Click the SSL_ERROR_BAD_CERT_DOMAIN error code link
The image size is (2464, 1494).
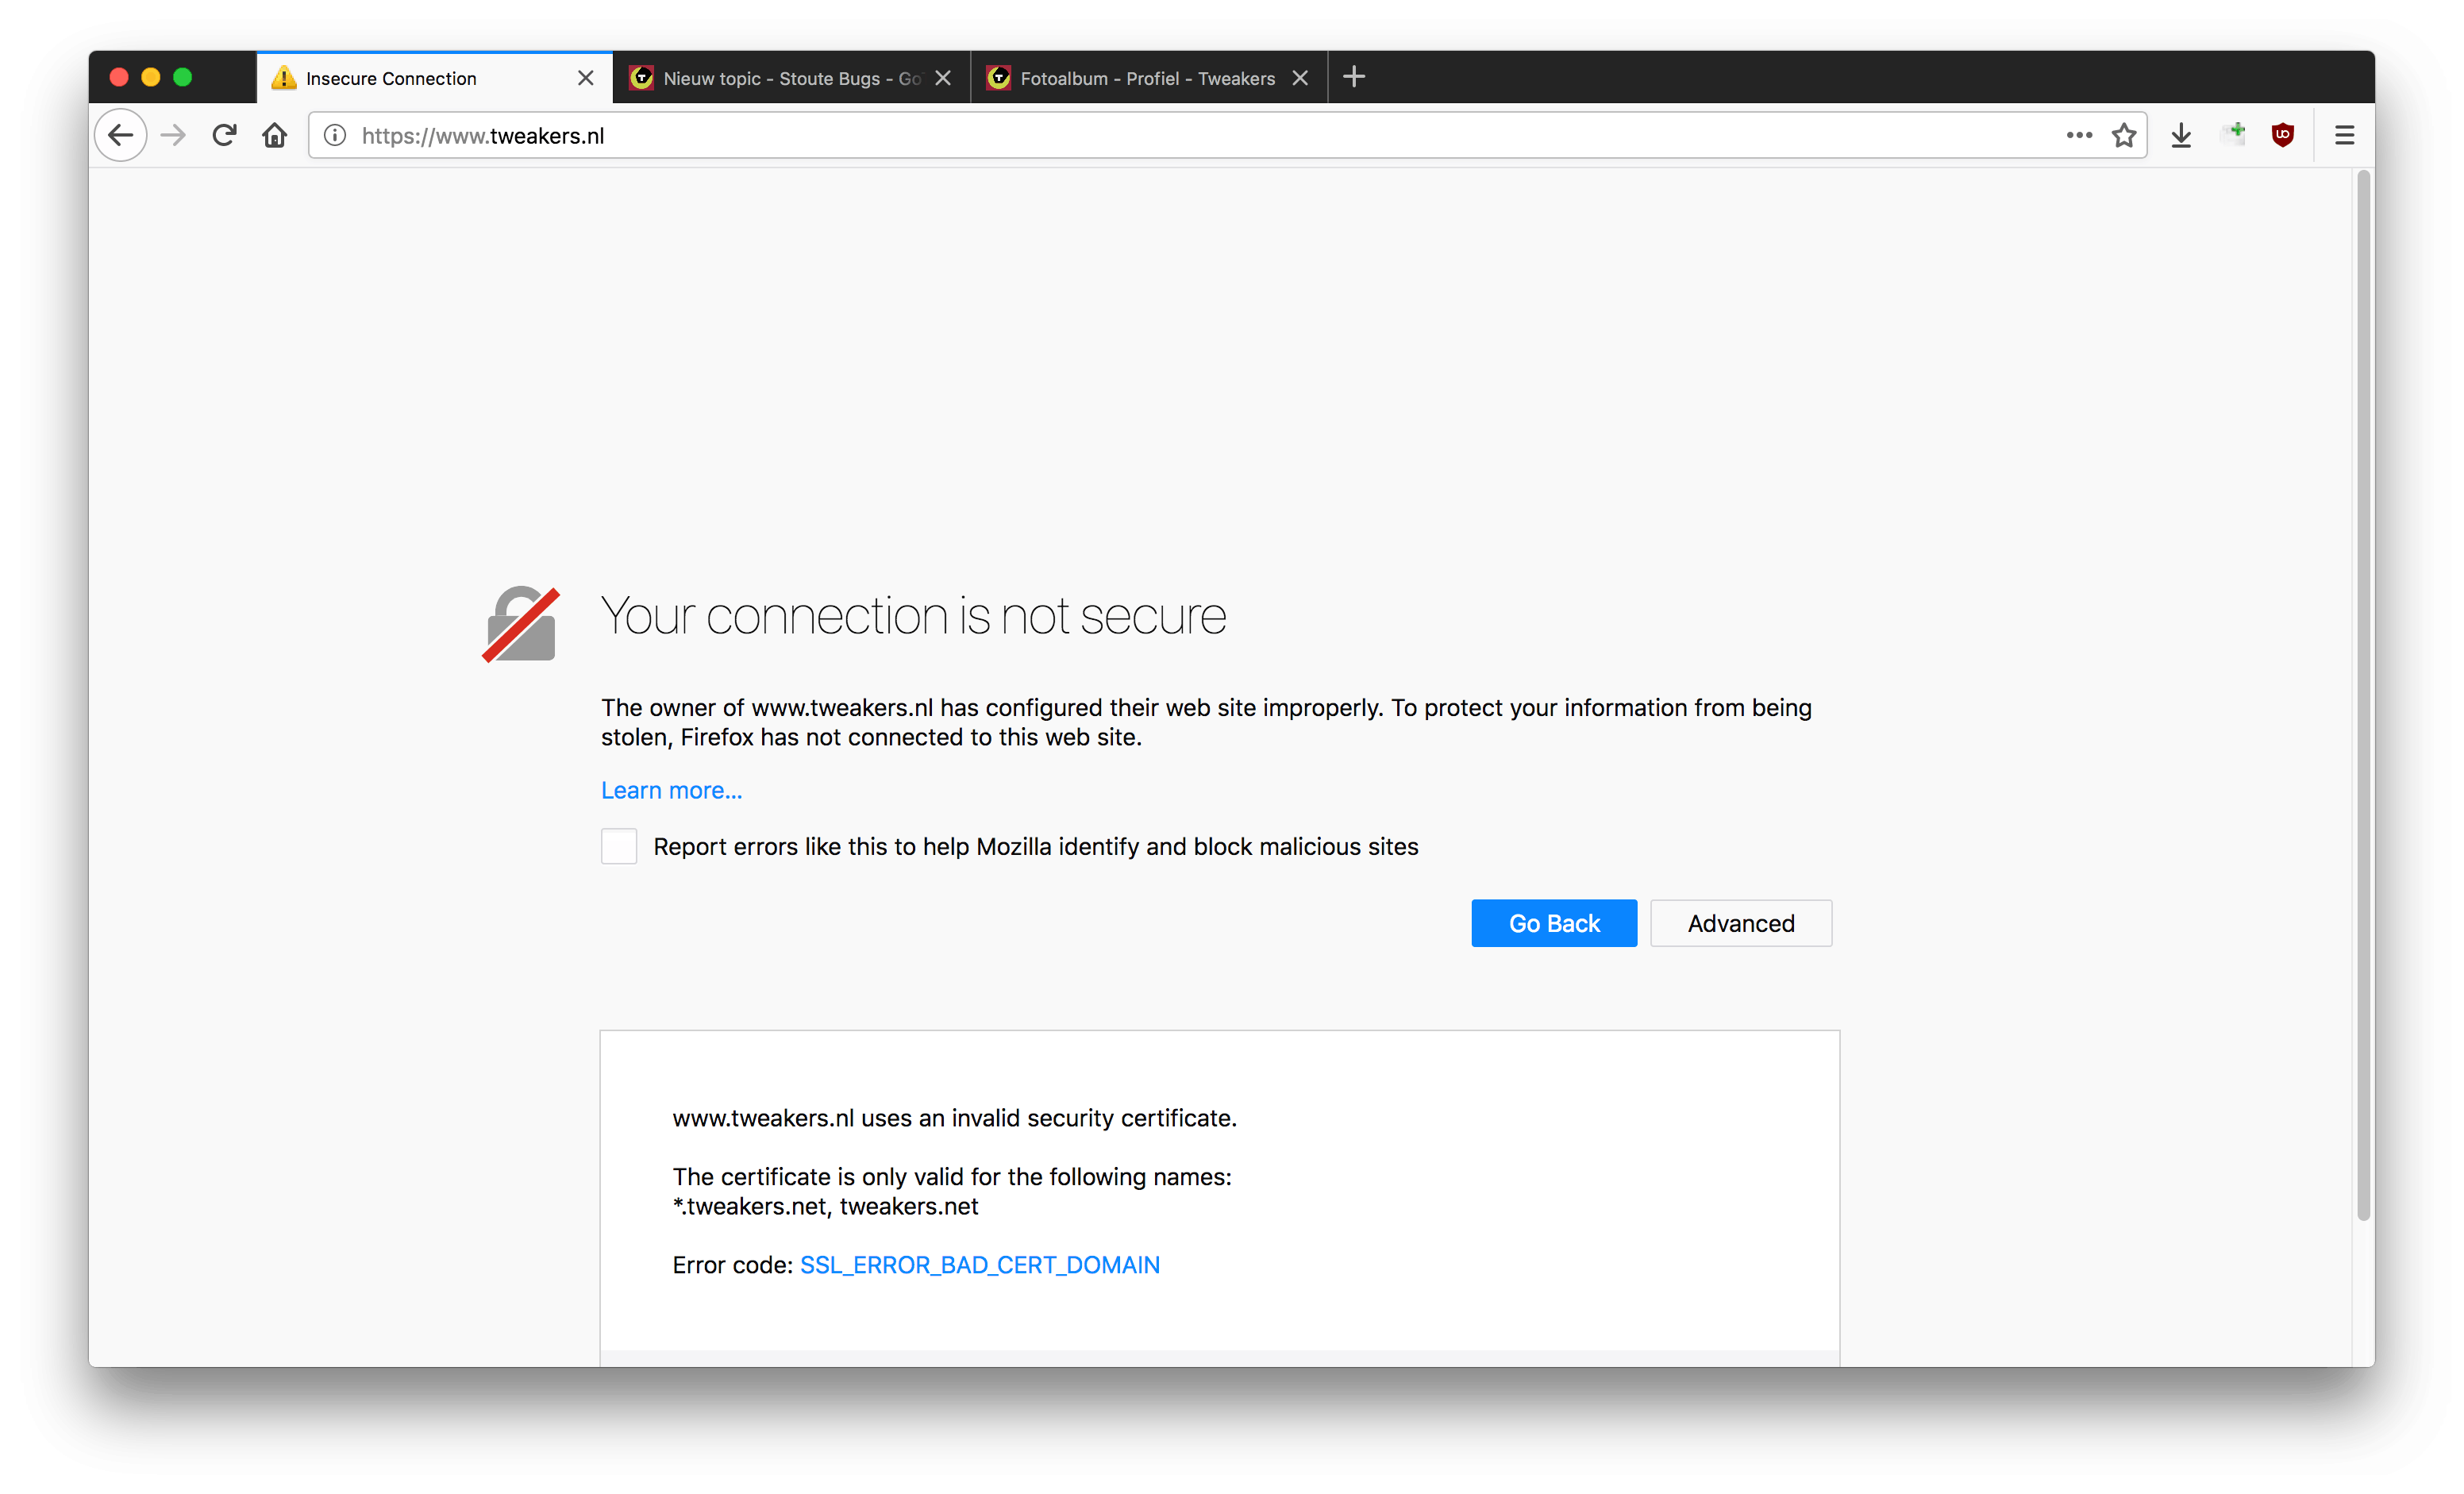pos(979,1265)
